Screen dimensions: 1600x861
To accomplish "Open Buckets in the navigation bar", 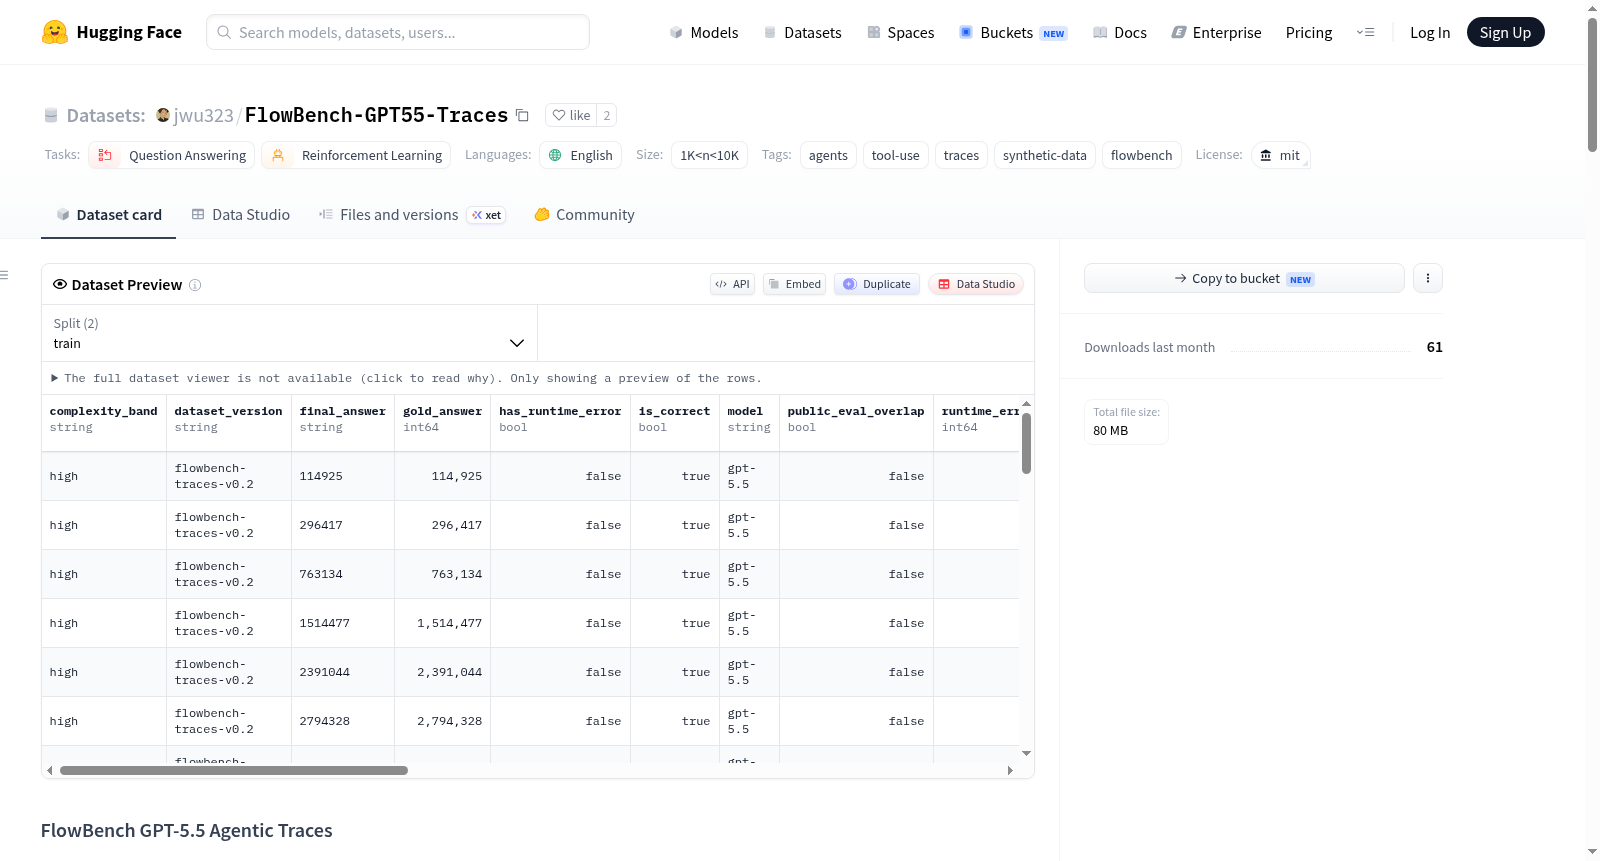I will [1013, 32].
